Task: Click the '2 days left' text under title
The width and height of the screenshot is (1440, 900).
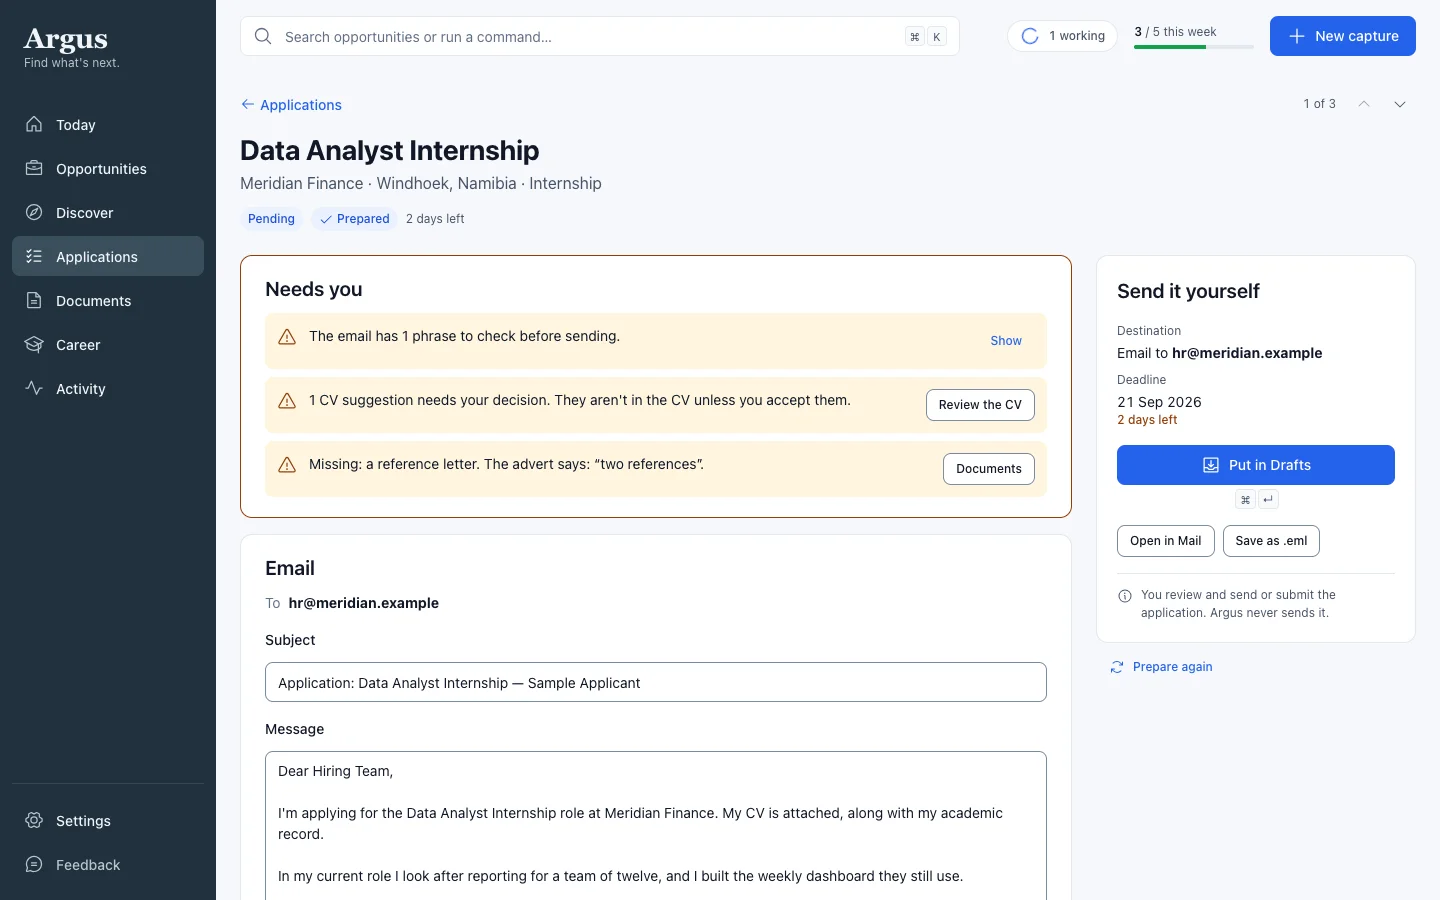Action: 435,219
